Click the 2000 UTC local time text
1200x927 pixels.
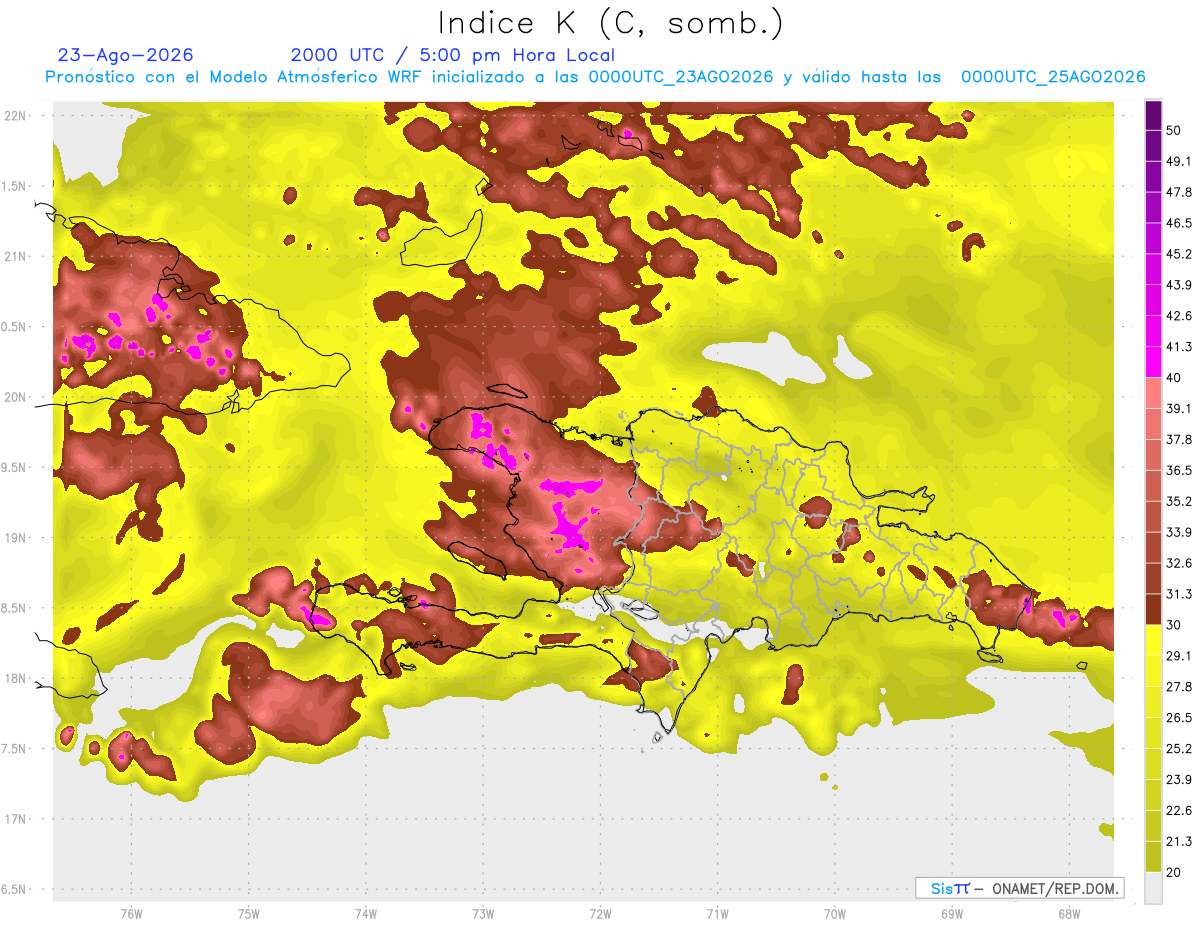pos(453,55)
